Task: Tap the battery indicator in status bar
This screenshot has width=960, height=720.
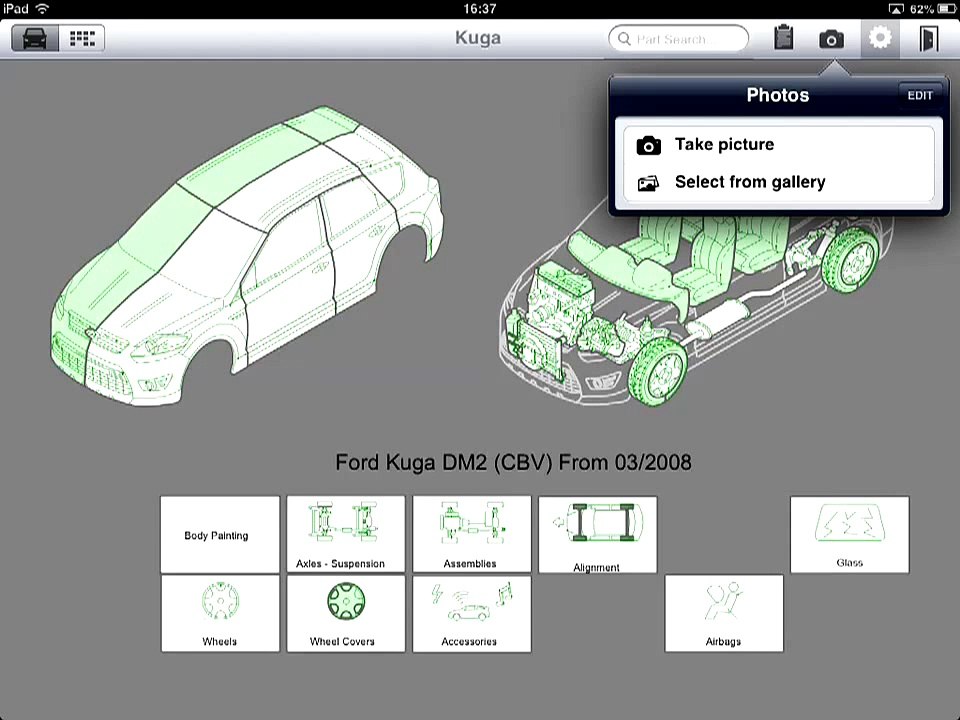Action: click(x=946, y=9)
